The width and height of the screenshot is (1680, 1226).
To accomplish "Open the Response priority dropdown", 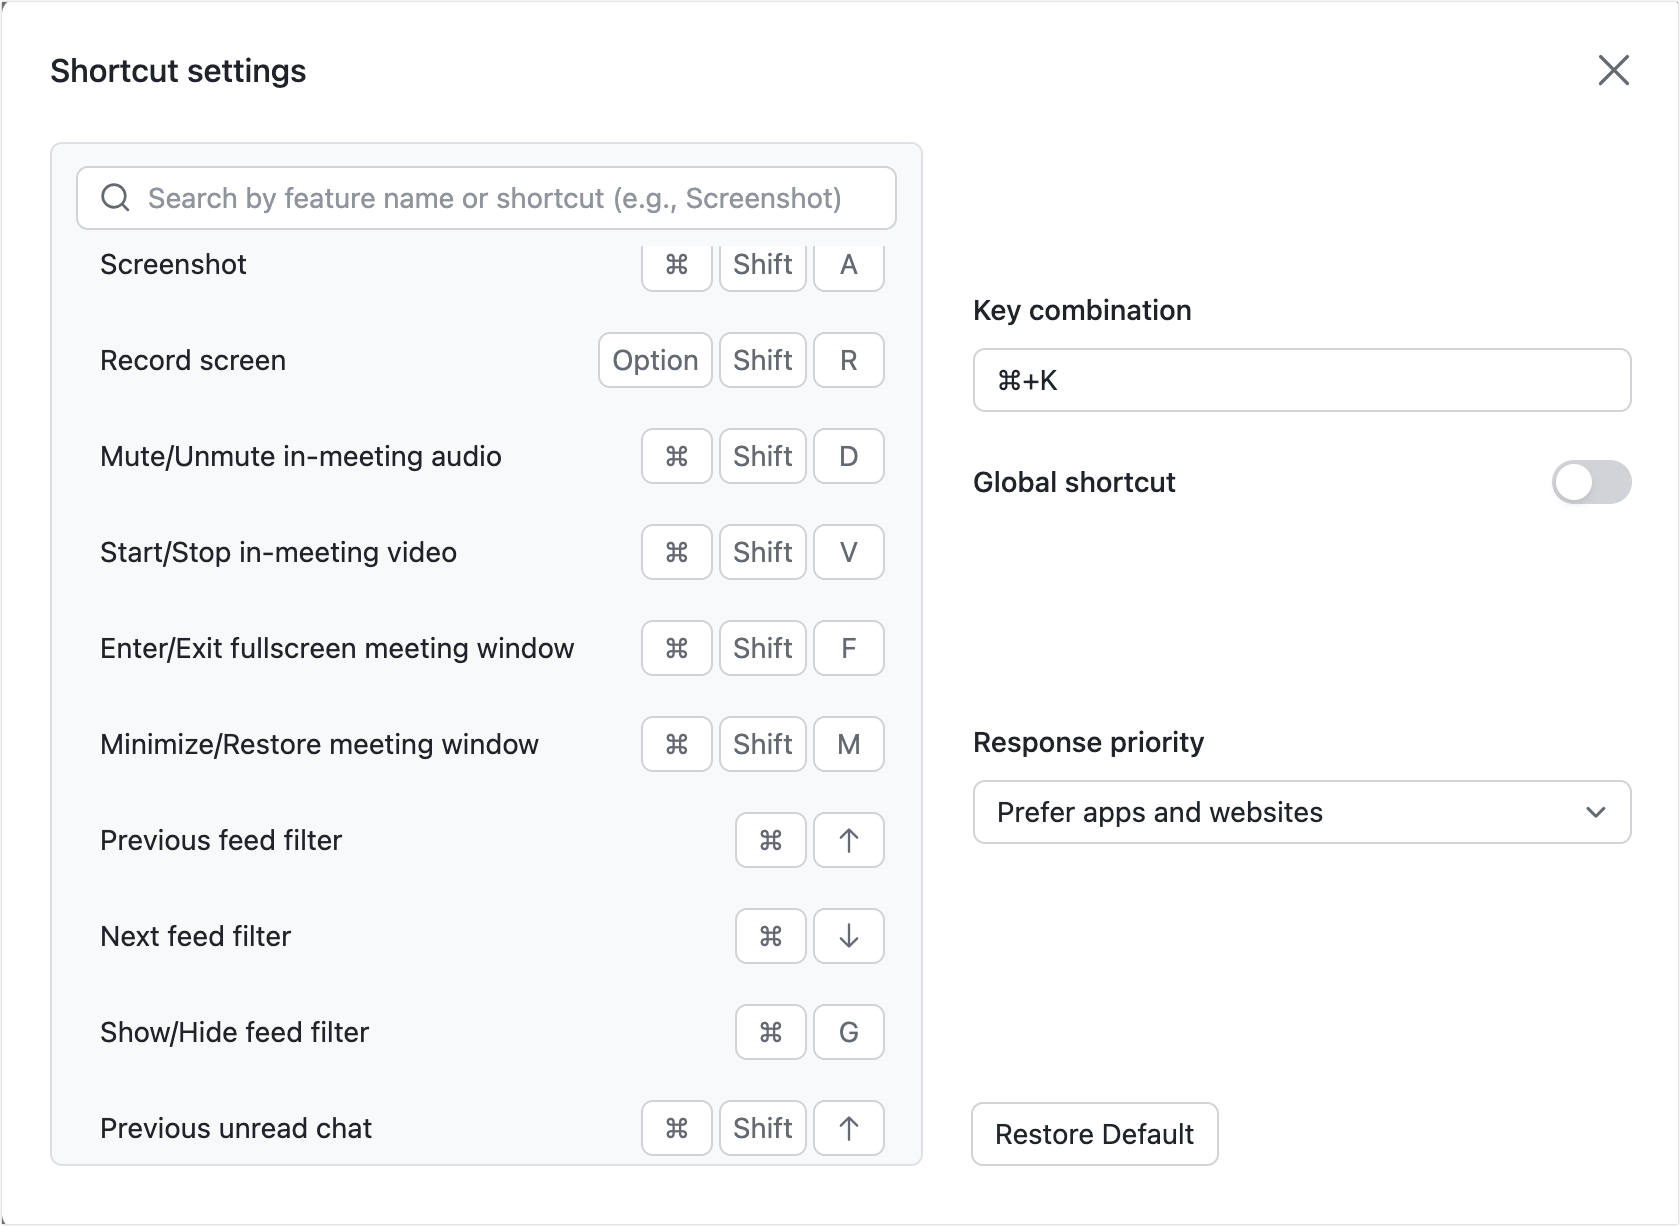I will click(1300, 812).
